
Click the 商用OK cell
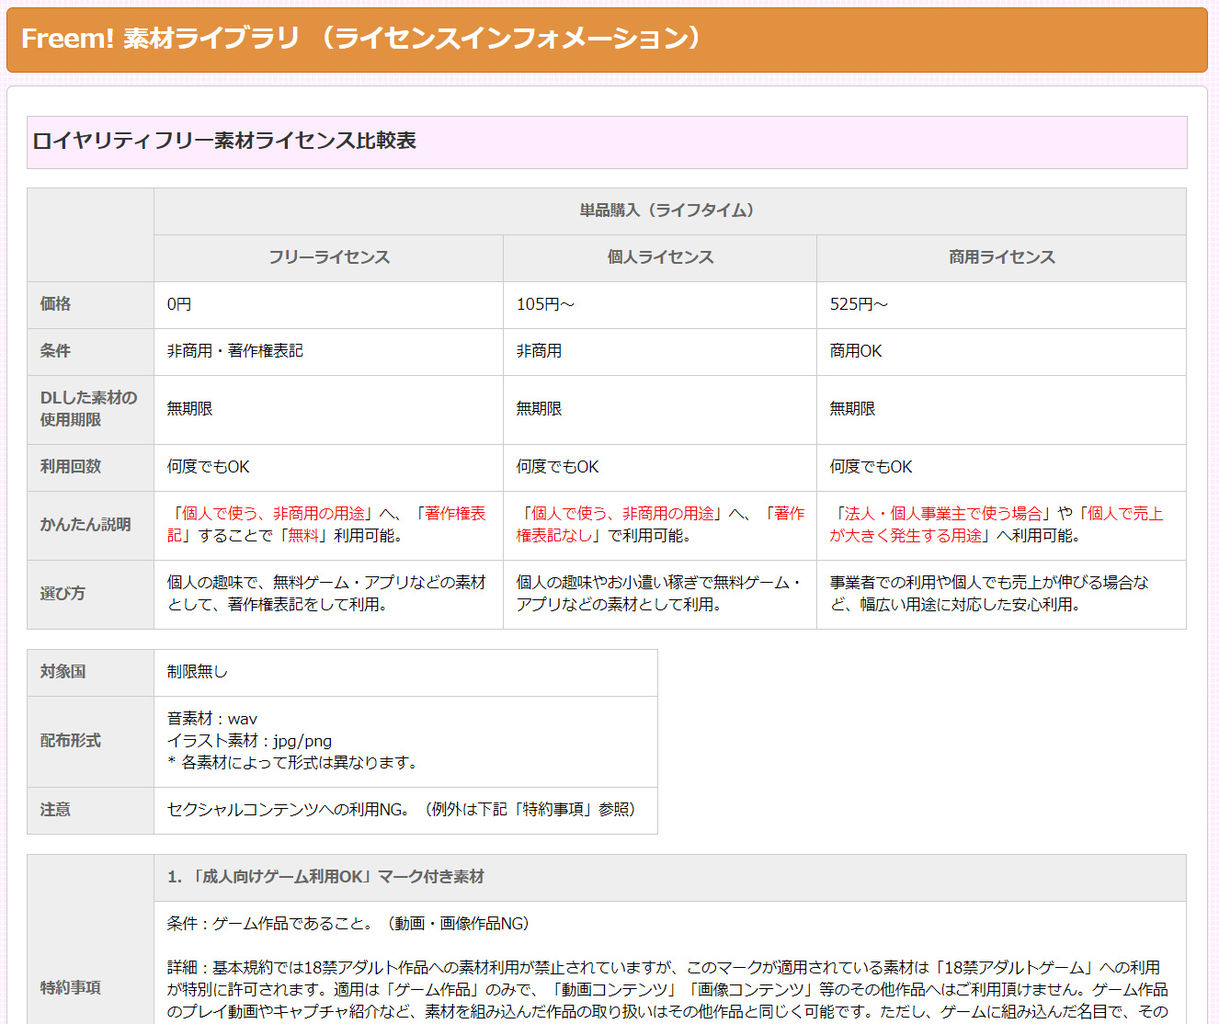1002,352
